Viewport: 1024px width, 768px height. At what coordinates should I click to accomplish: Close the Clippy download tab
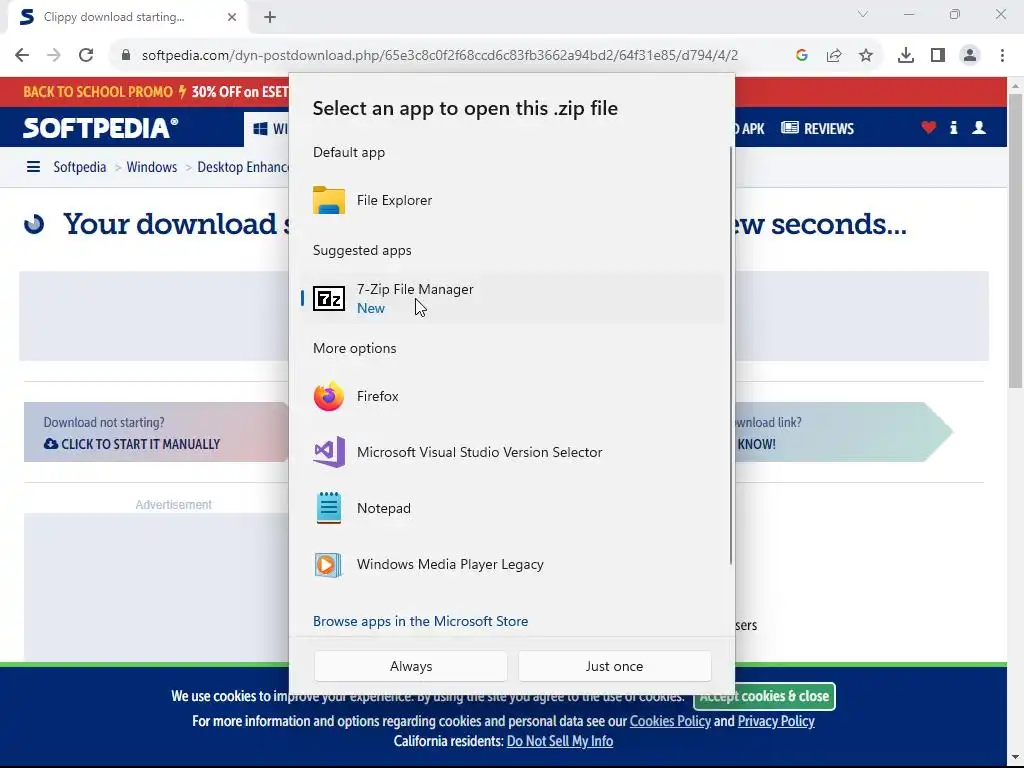232,17
